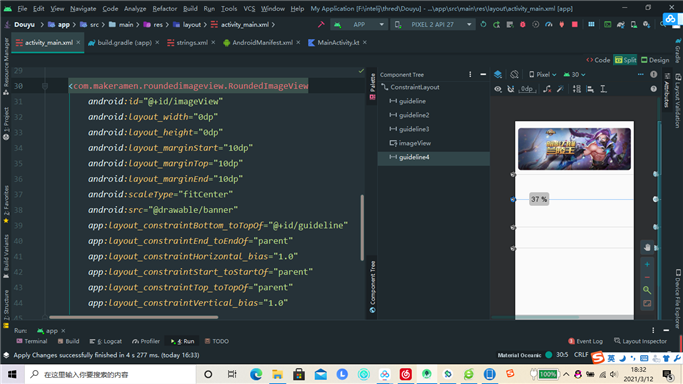The height and width of the screenshot is (384, 683).
Task: Click the Align layout icon
Action: coord(590,89)
